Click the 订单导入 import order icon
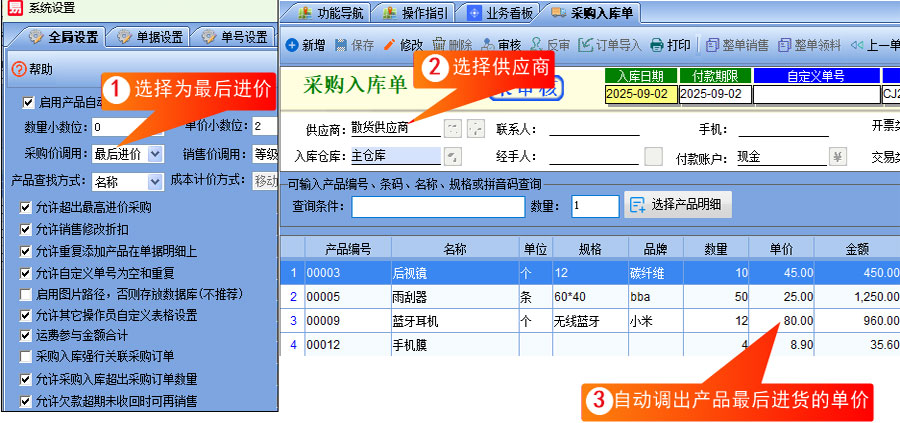The width and height of the screenshot is (900, 423). tap(586, 45)
